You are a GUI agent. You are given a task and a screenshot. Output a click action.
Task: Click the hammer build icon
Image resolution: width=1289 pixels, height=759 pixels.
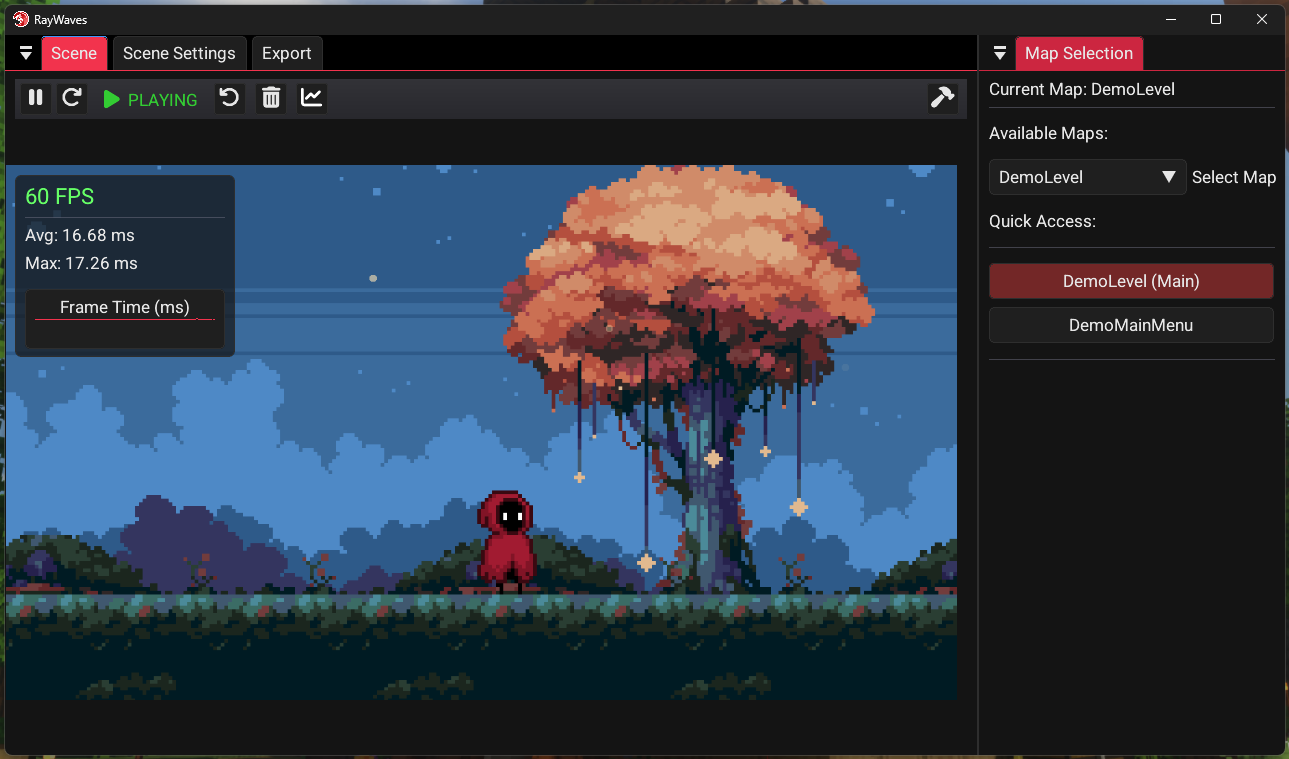(x=942, y=98)
